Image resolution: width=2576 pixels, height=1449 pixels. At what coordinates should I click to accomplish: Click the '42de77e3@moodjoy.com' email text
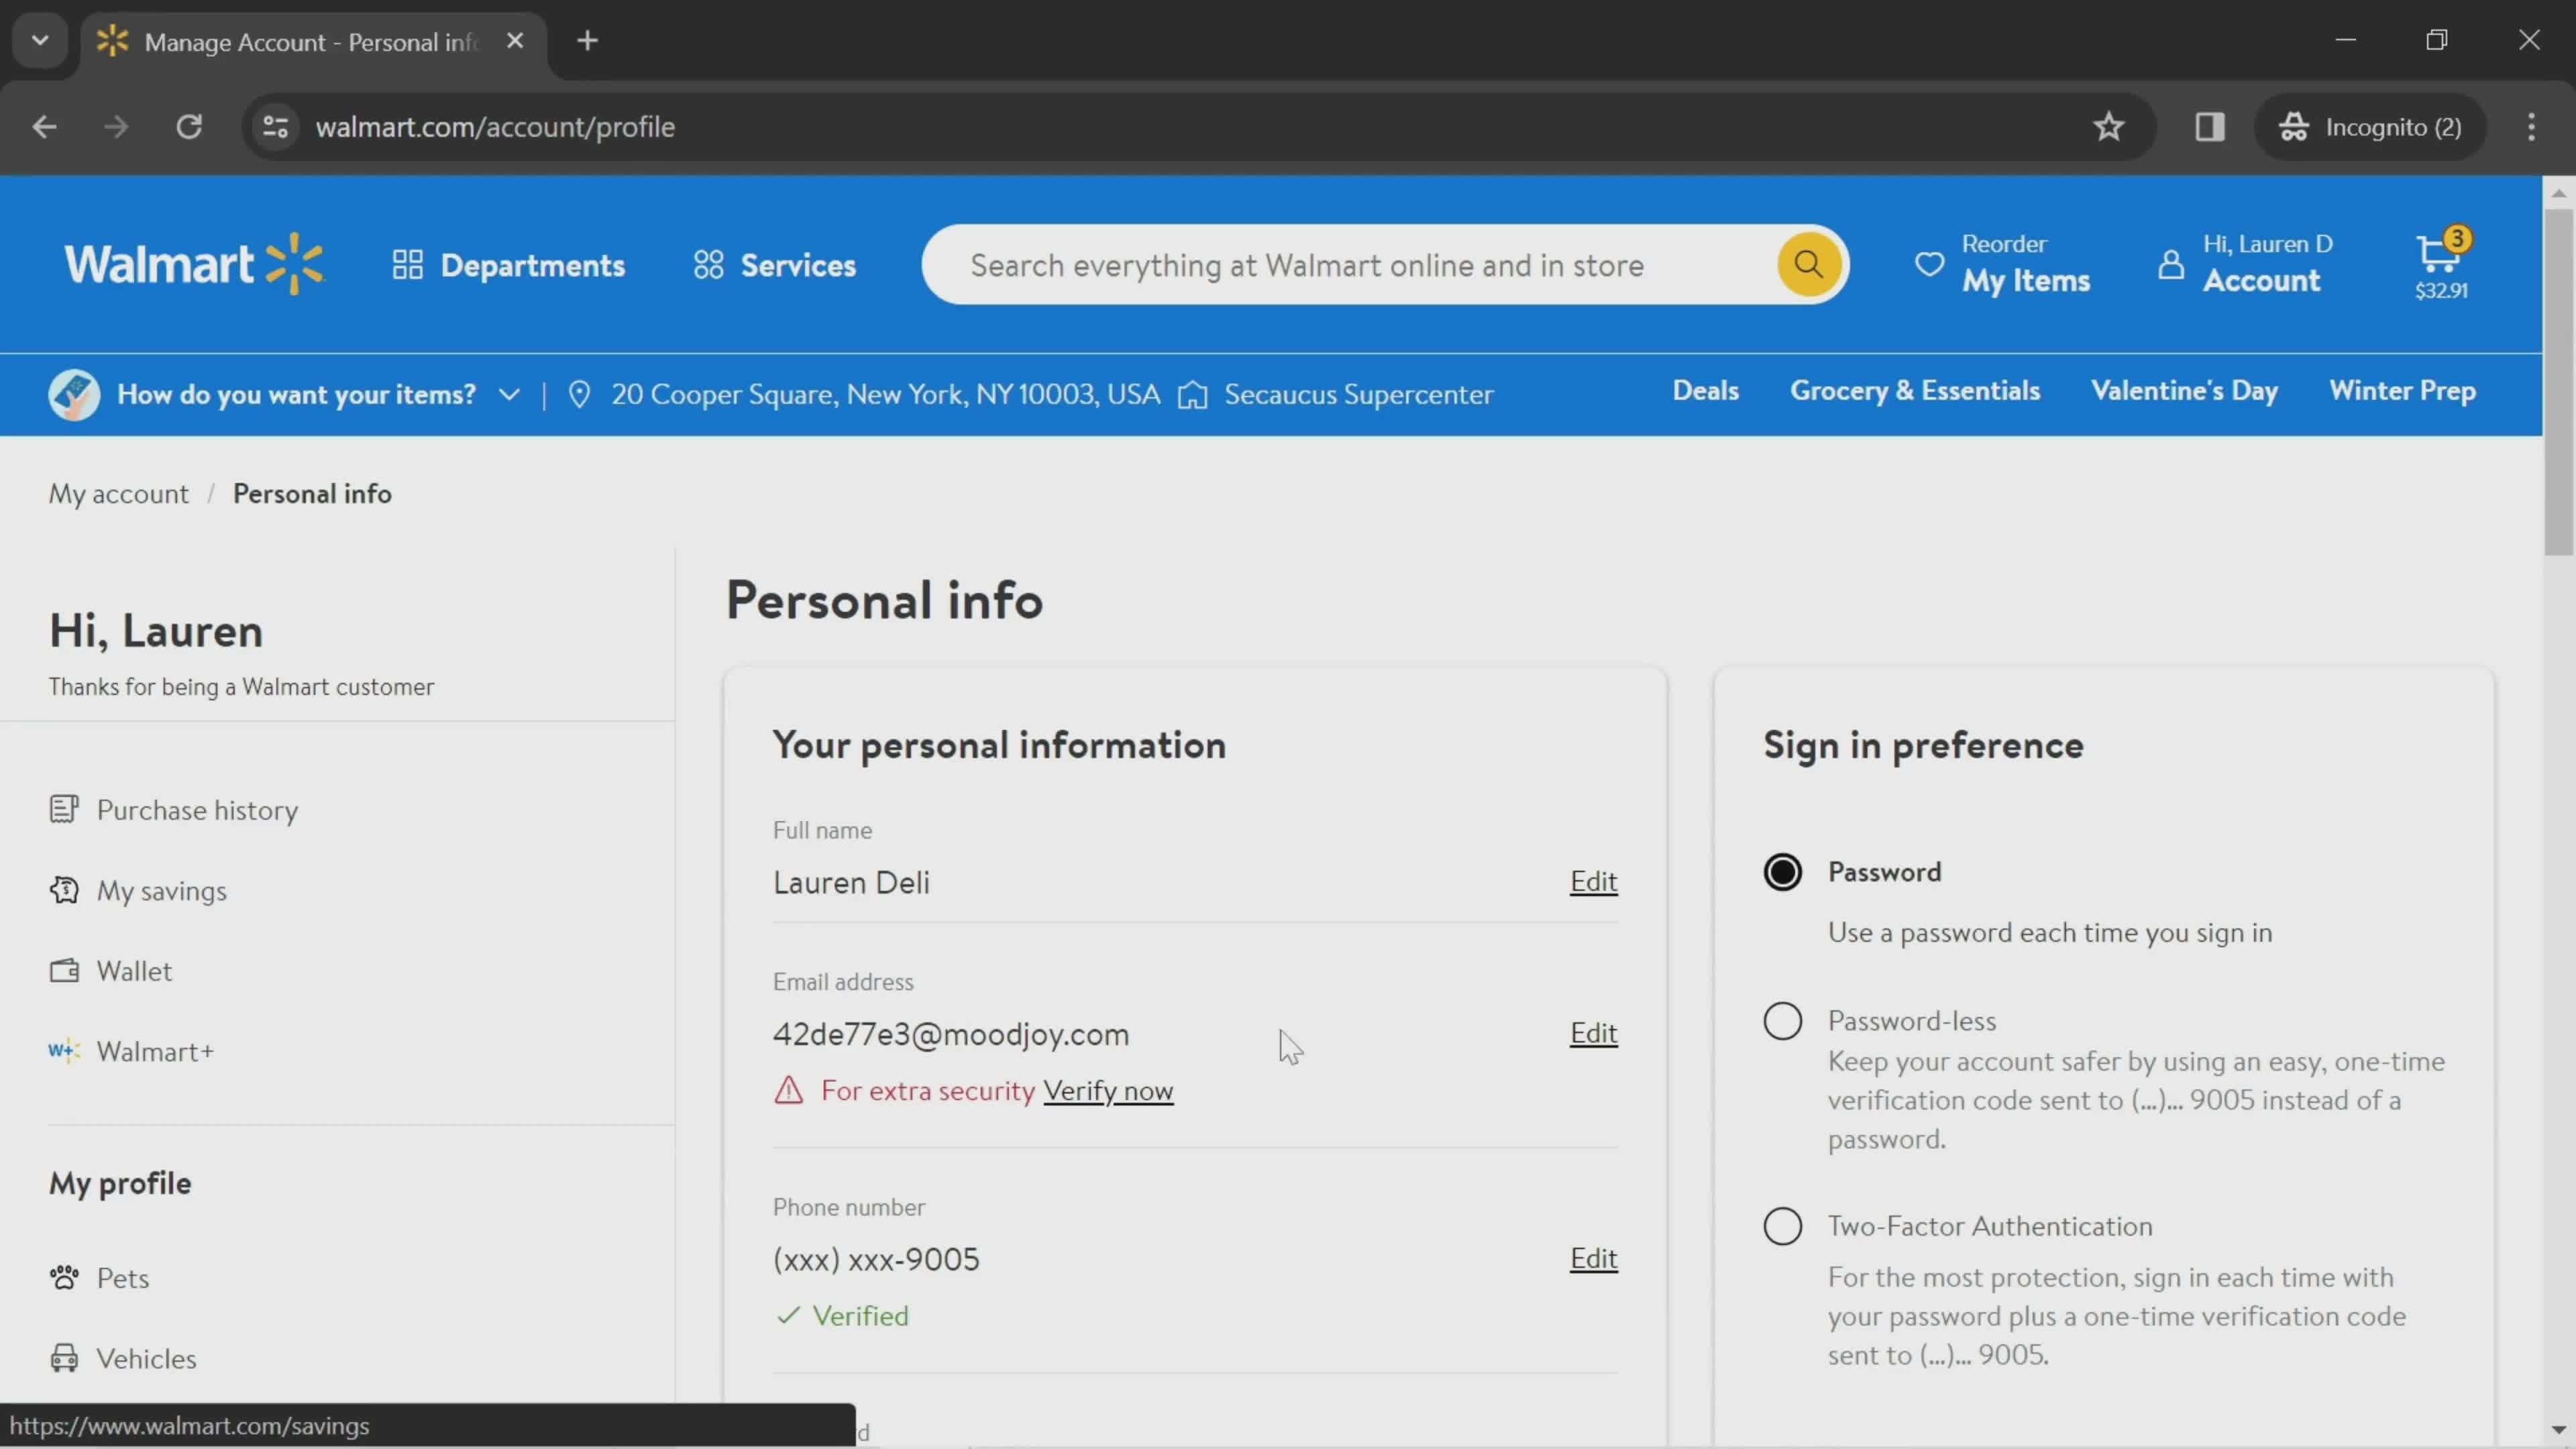[951, 1034]
